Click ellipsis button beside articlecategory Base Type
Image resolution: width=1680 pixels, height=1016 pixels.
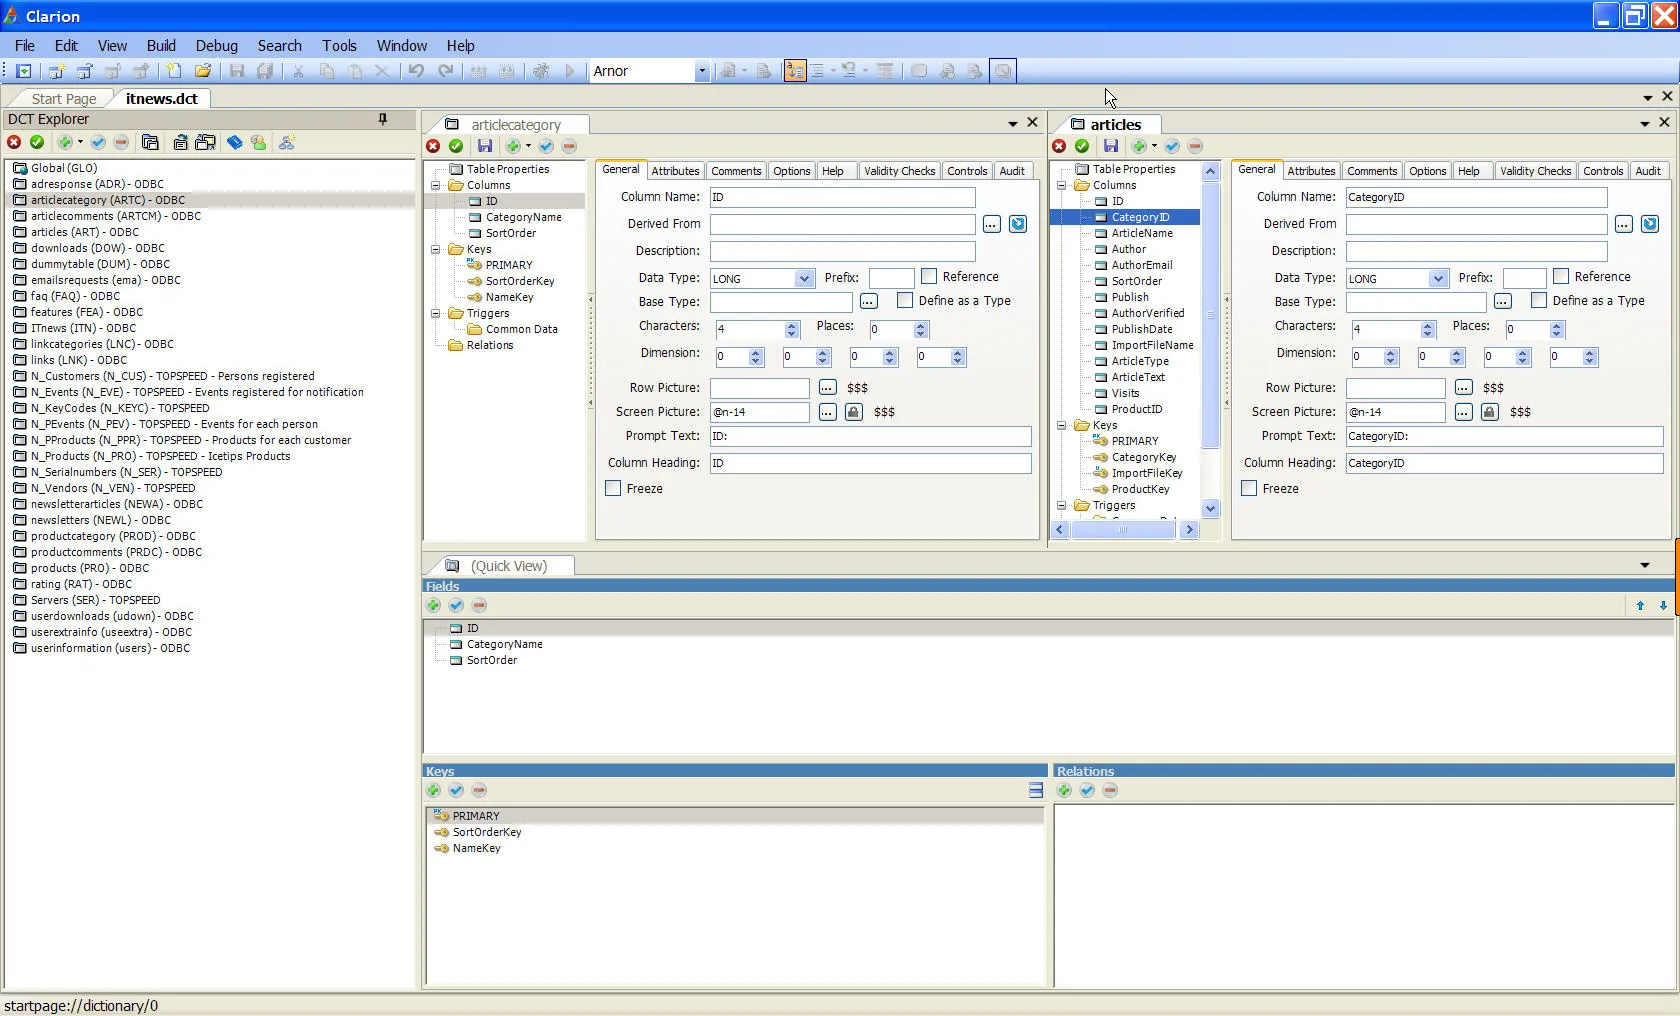pyautogui.click(x=868, y=301)
